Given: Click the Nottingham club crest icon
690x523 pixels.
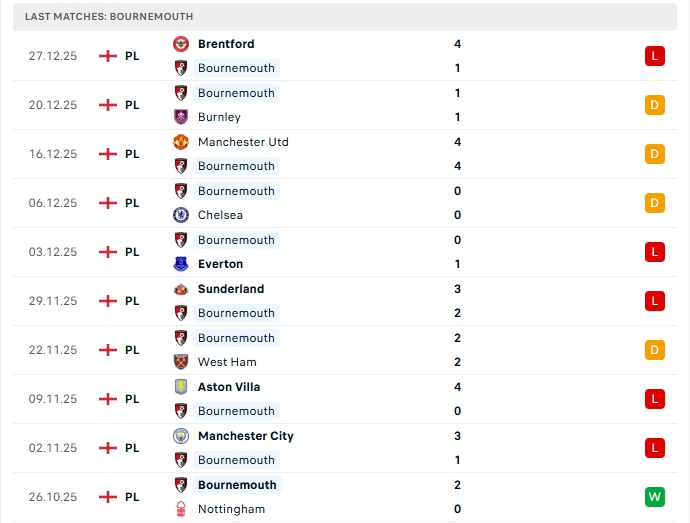Looking at the screenshot, I should click(x=181, y=509).
